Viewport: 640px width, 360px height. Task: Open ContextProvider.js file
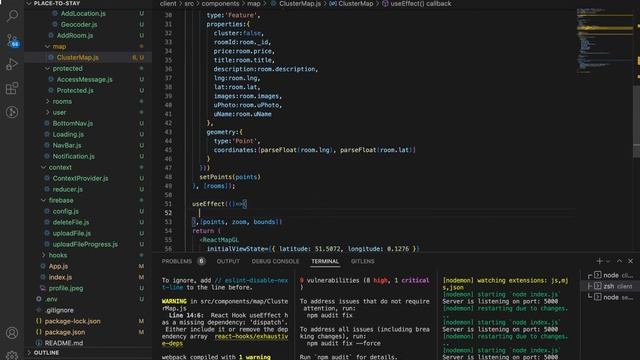click(x=80, y=178)
